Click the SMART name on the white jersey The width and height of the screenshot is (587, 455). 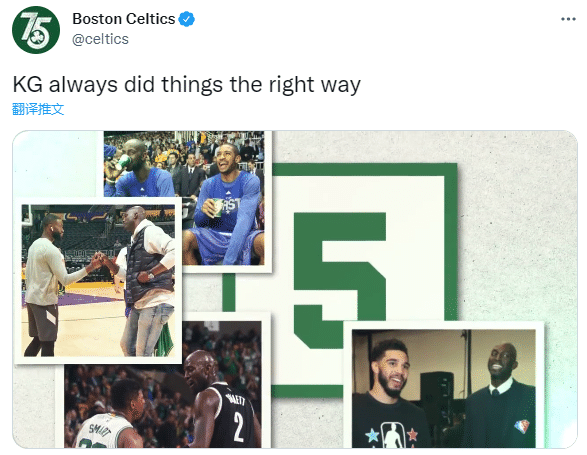coord(100,429)
